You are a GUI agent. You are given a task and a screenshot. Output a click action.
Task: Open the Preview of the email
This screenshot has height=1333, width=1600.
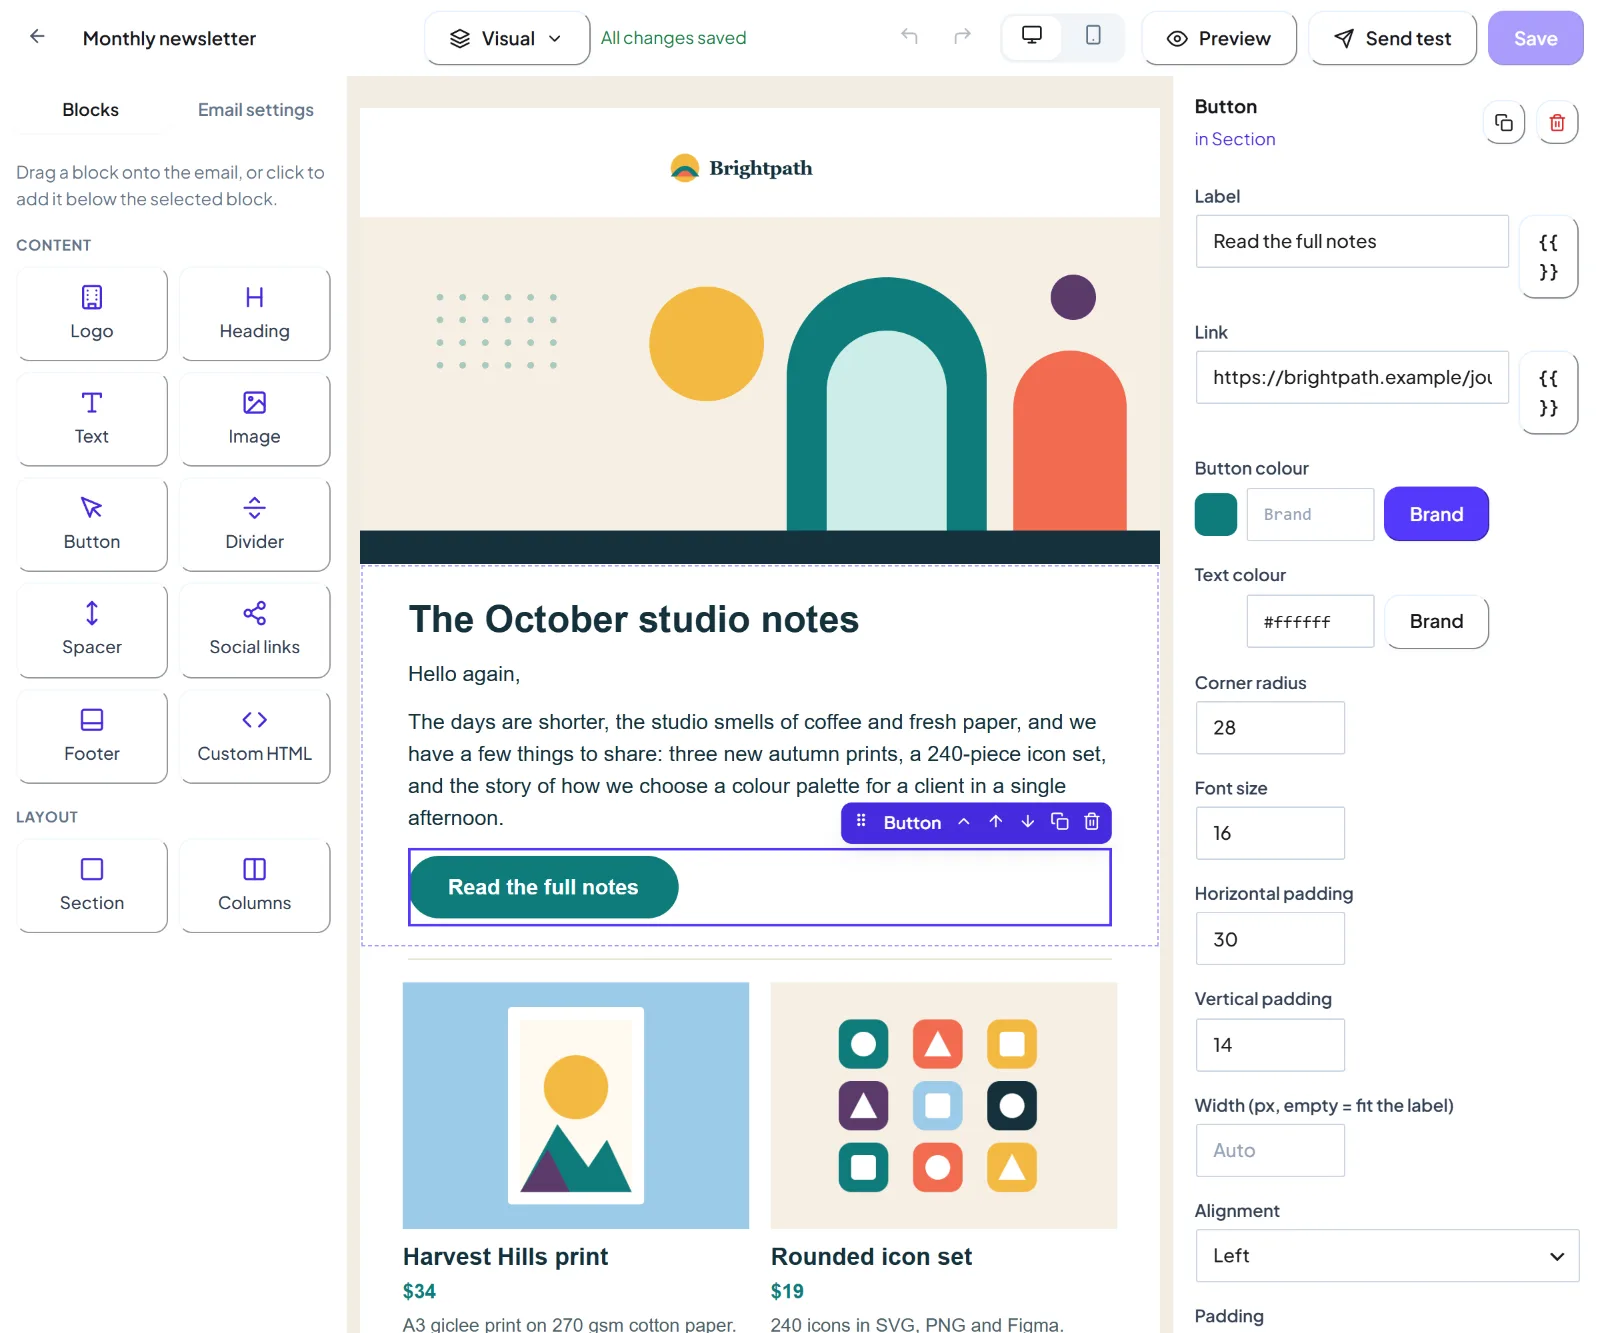1219,38
